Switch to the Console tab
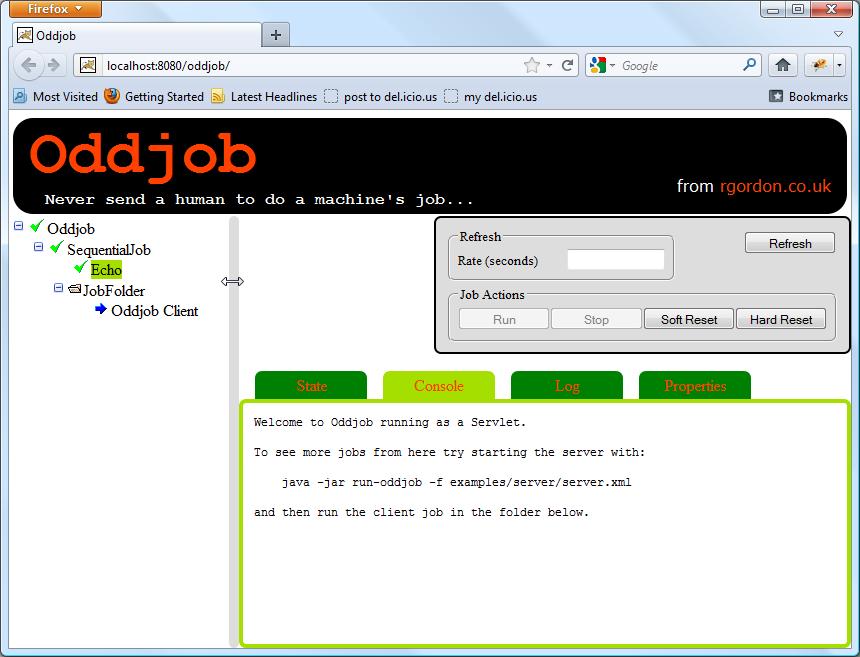The image size is (860, 657). click(439, 386)
